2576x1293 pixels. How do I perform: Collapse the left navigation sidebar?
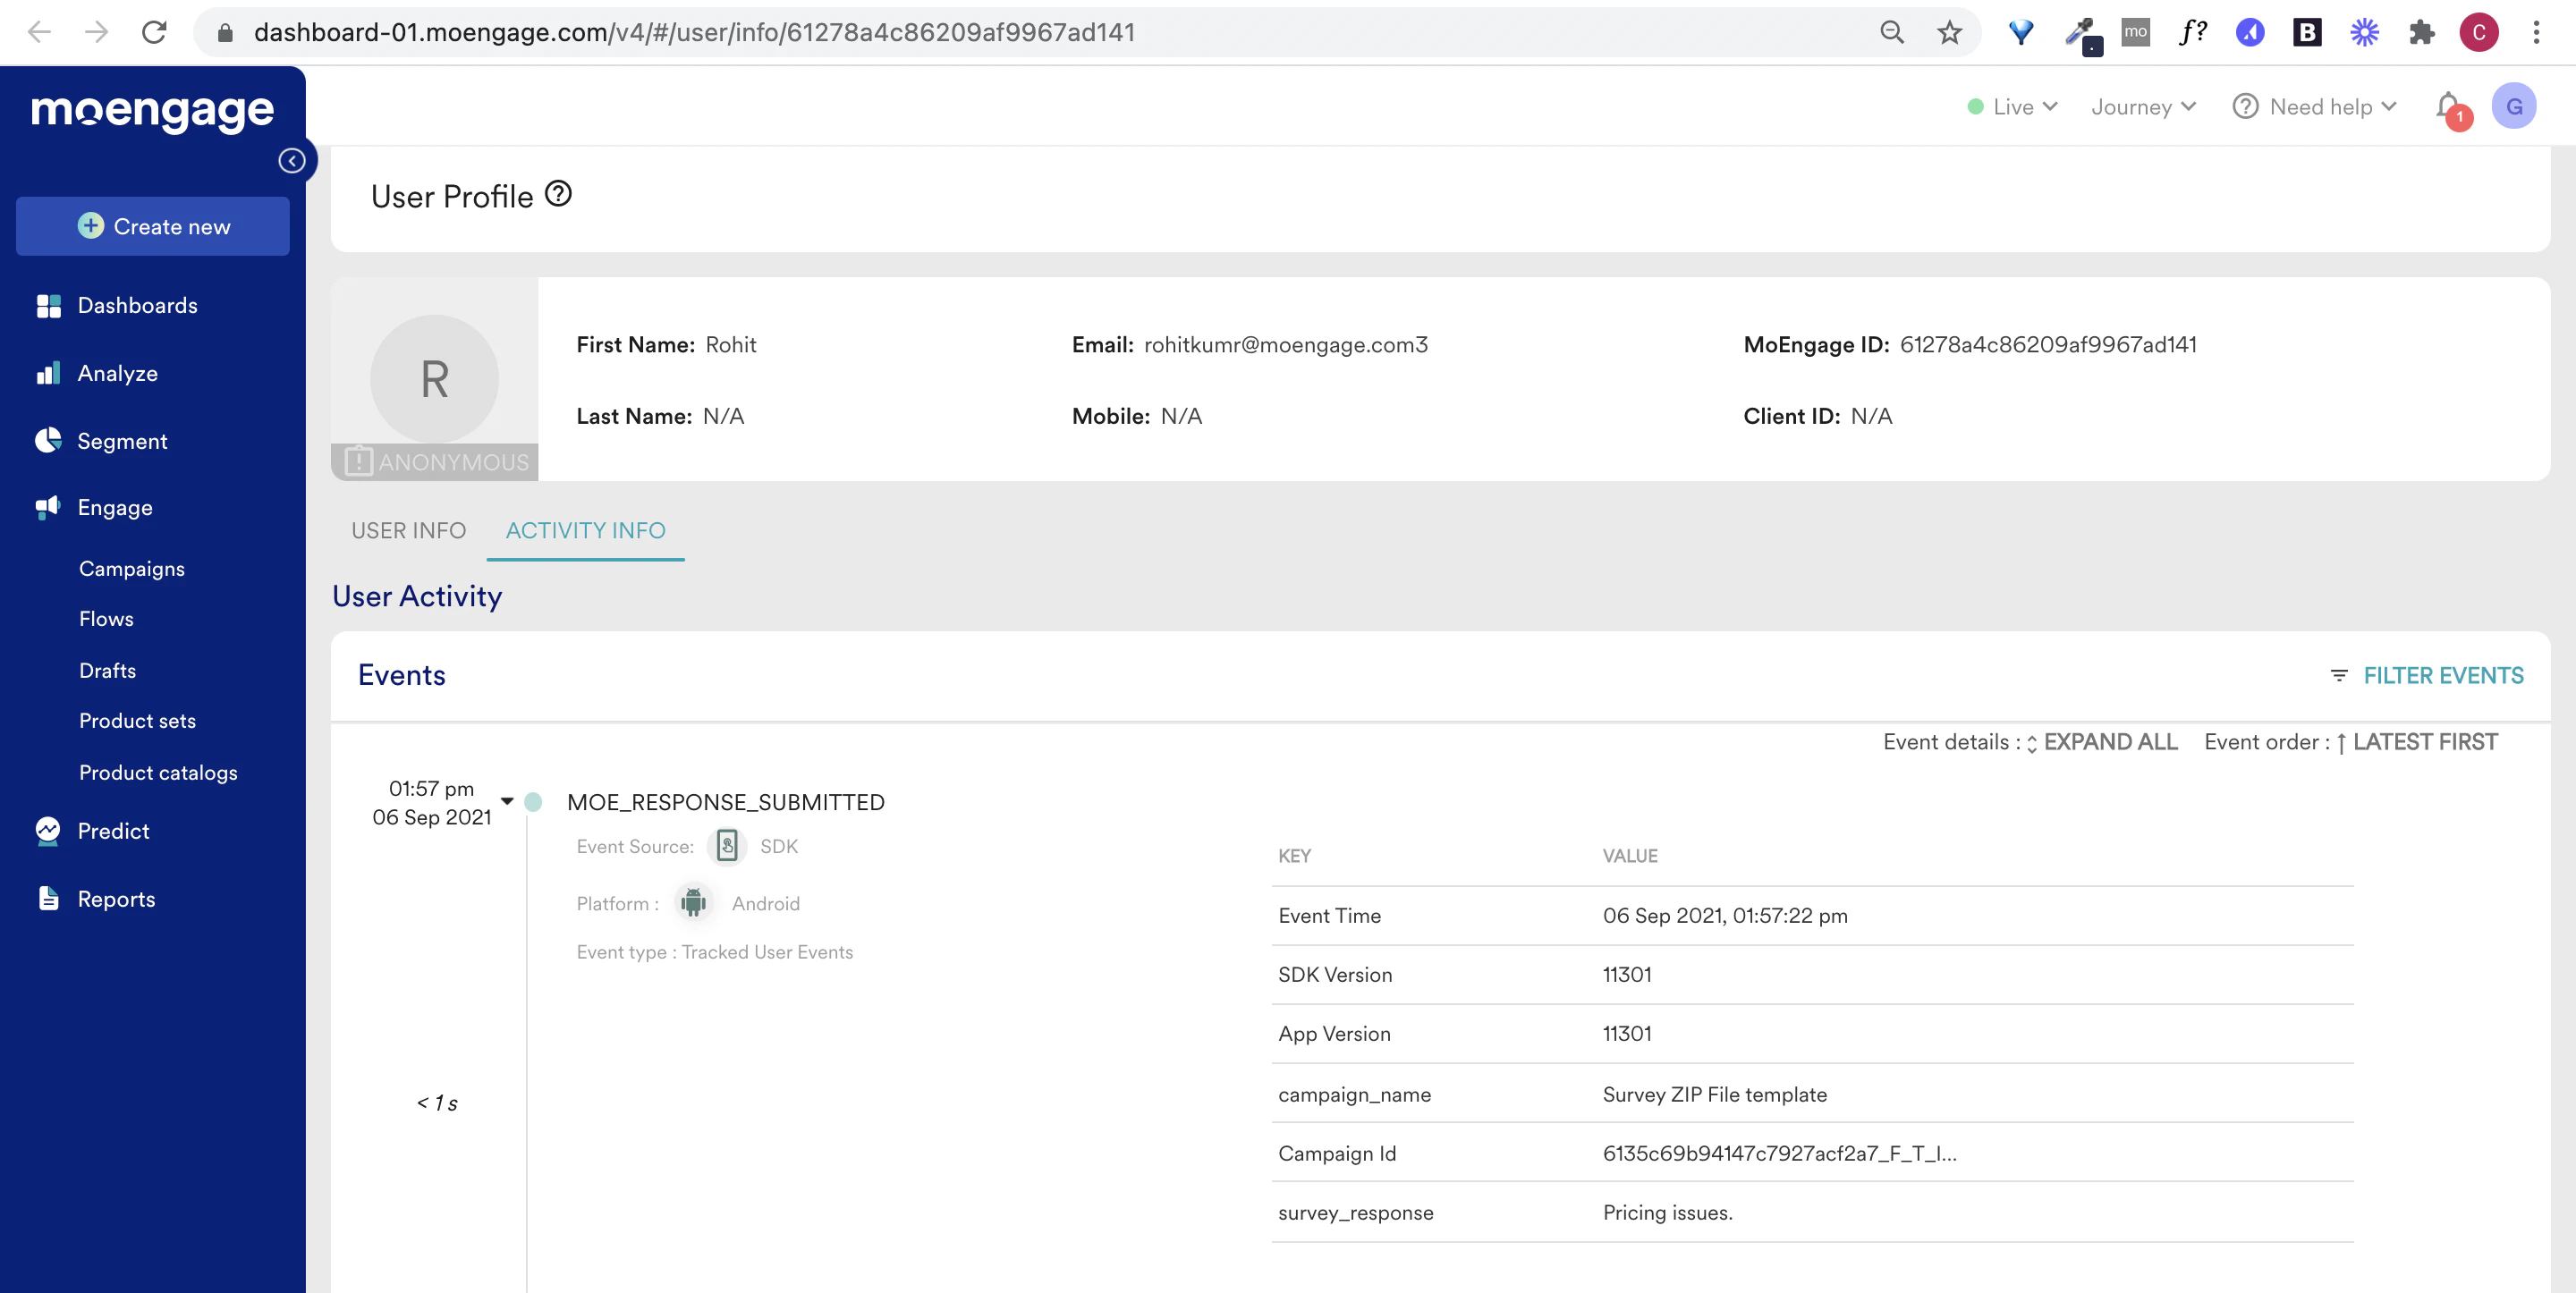pyautogui.click(x=292, y=160)
